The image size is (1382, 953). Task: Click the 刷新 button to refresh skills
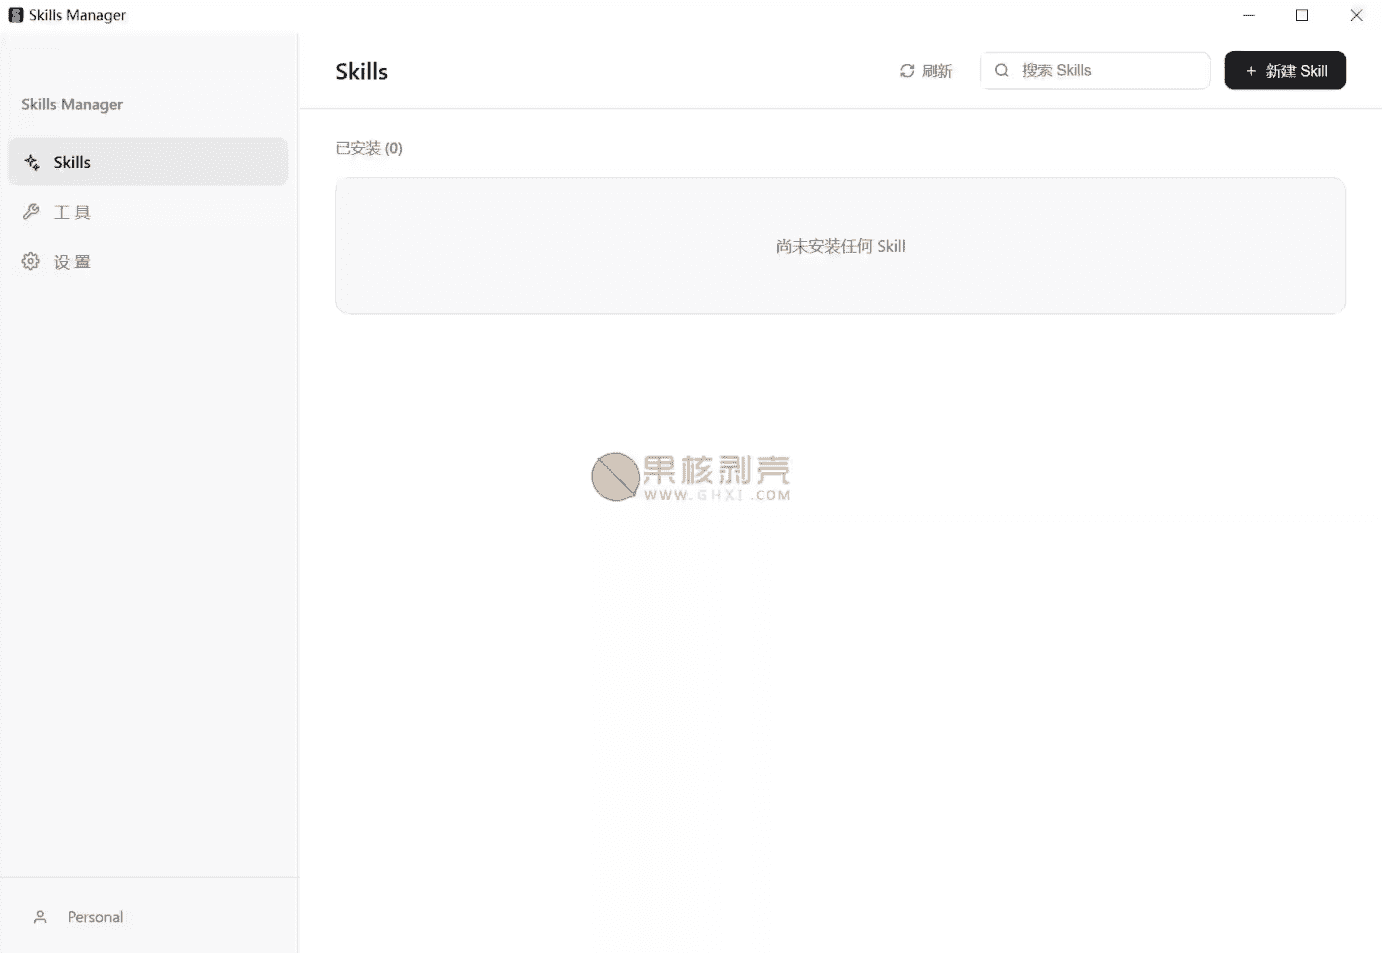click(925, 70)
